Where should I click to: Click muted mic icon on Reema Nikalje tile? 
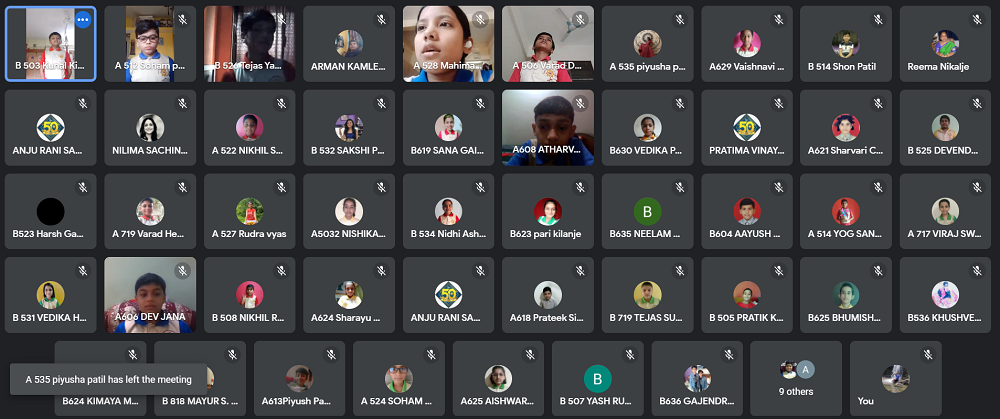pyautogui.click(x=978, y=20)
